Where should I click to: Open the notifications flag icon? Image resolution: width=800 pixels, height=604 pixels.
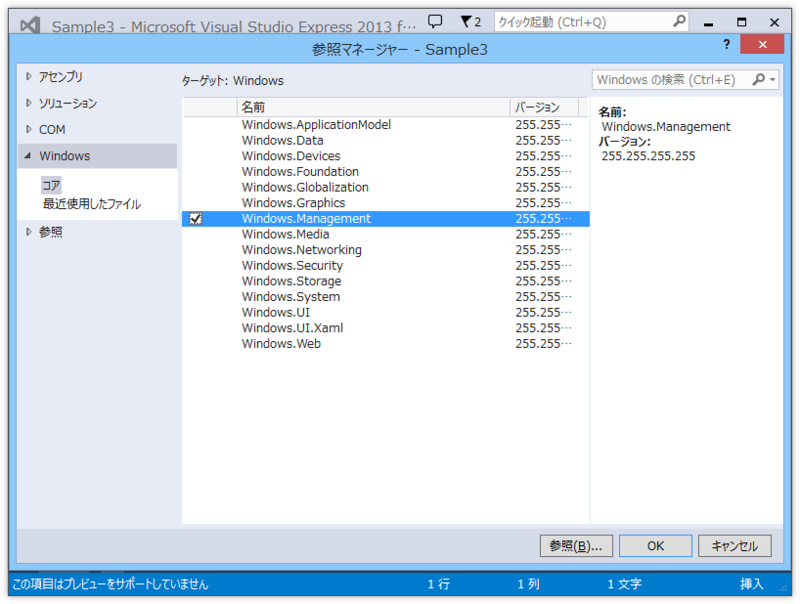(x=466, y=21)
